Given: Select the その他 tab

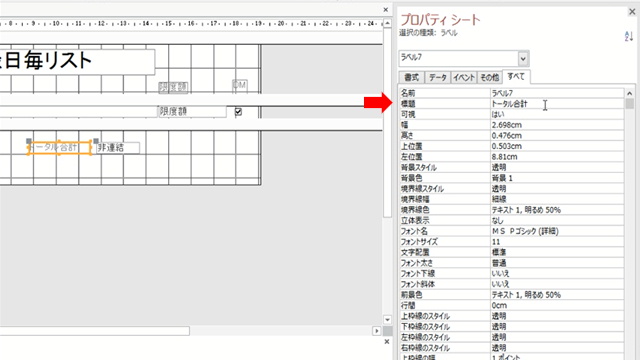Looking at the screenshot, I should pos(489,77).
